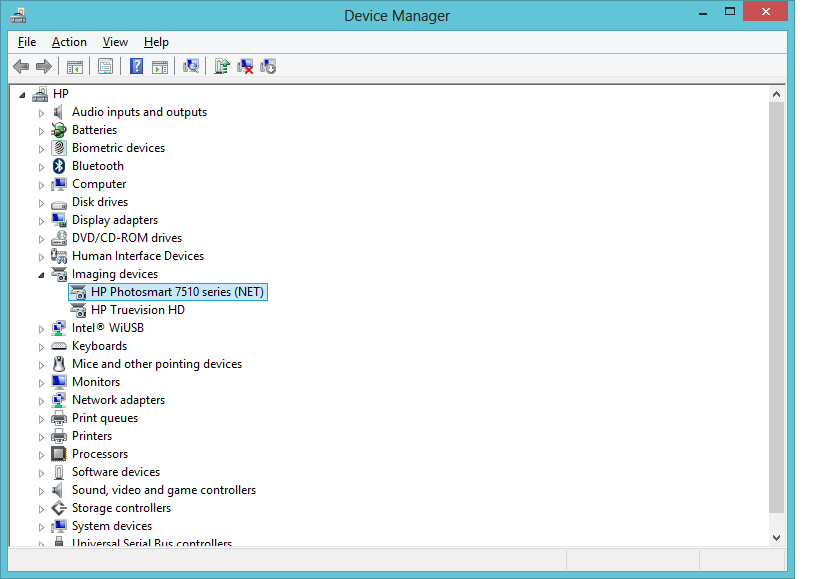819x579 pixels.
Task: Open the Help menu
Action: (x=156, y=42)
